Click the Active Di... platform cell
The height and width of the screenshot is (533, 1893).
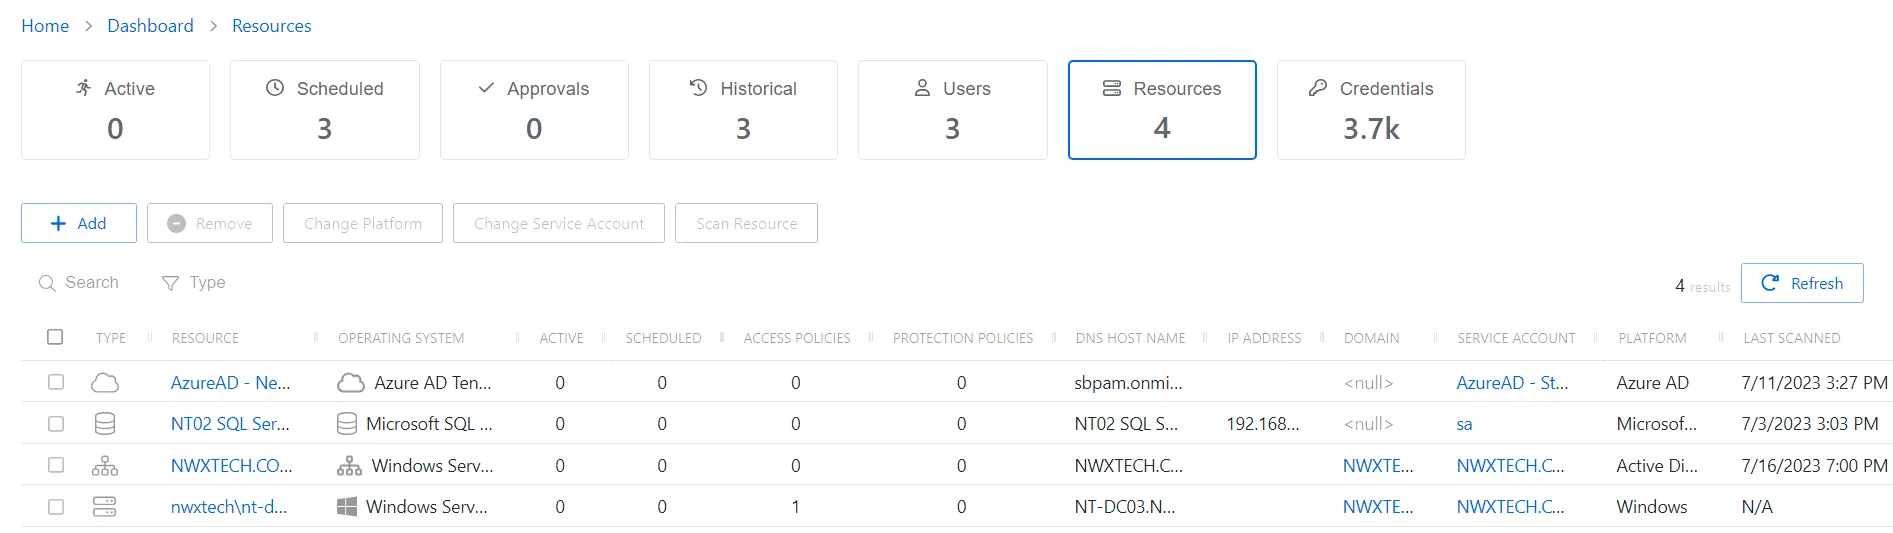pyautogui.click(x=1656, y=466)
